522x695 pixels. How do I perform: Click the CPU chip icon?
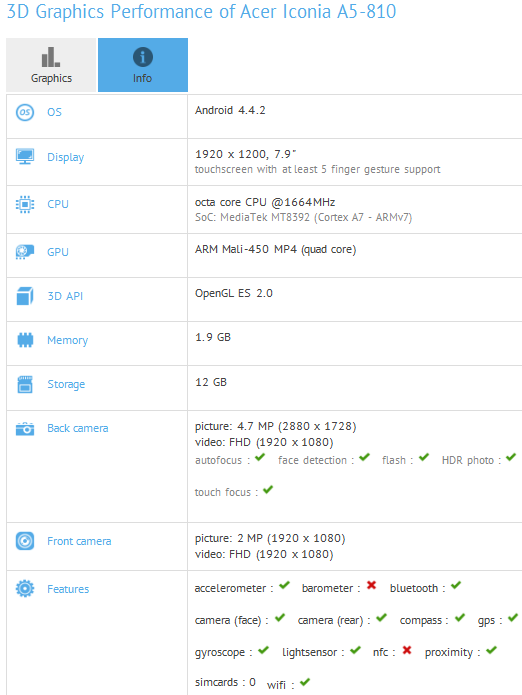pos(25,204)
